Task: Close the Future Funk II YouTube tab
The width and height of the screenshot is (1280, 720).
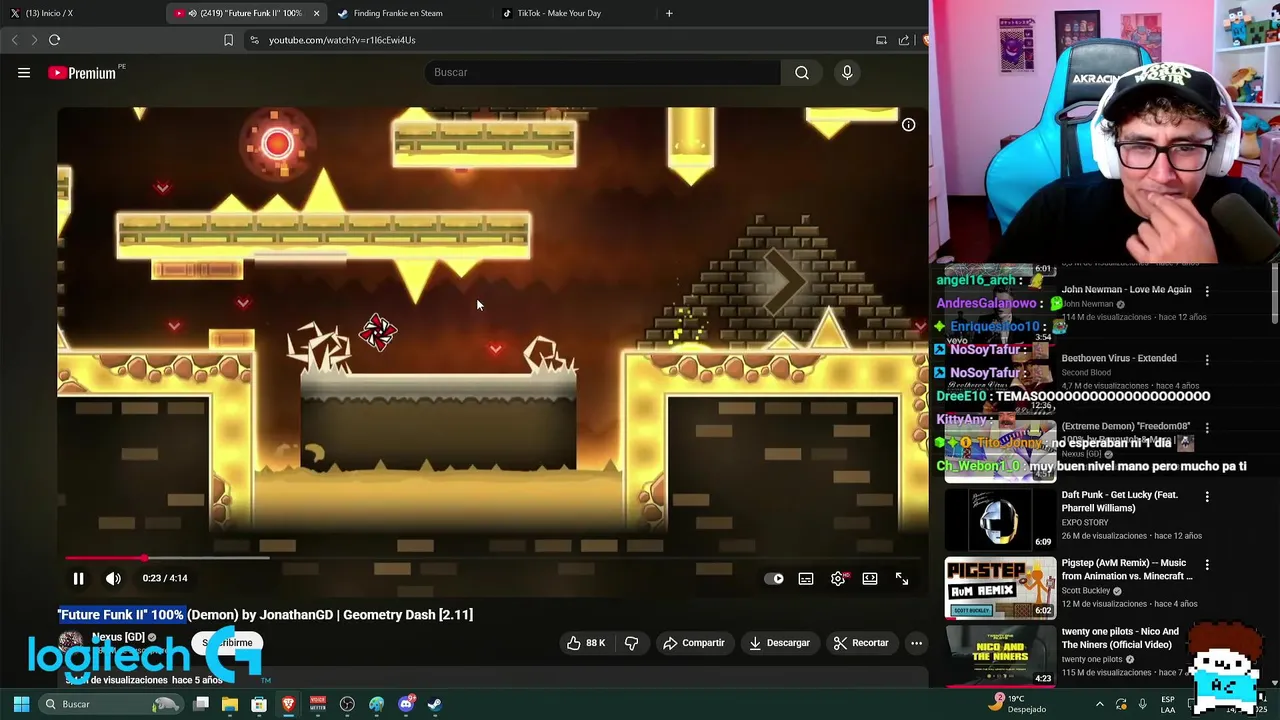Action: [317, 13]
